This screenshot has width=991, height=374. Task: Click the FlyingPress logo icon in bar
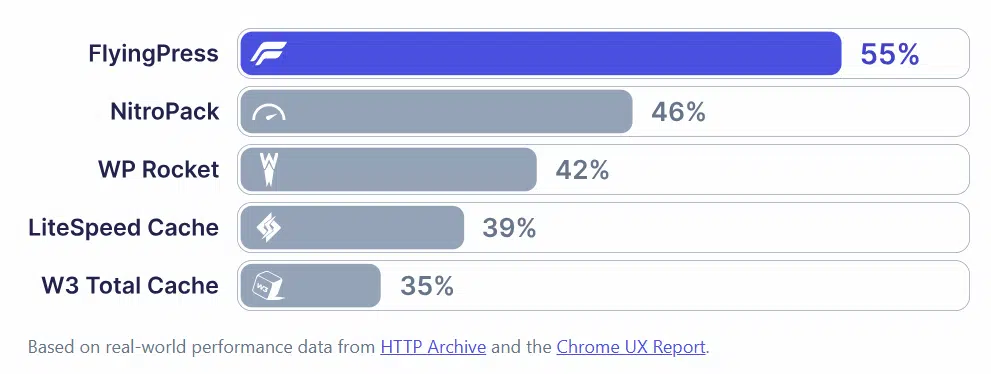[269, 54]
